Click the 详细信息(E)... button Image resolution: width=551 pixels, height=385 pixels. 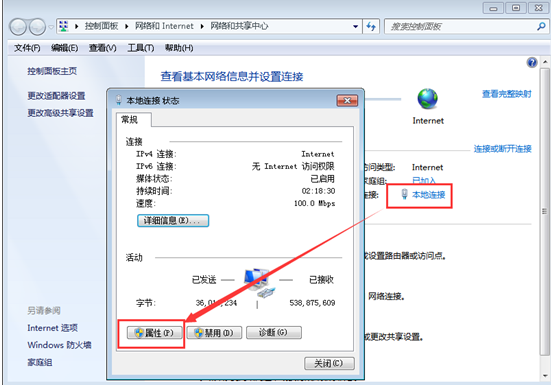173,221
